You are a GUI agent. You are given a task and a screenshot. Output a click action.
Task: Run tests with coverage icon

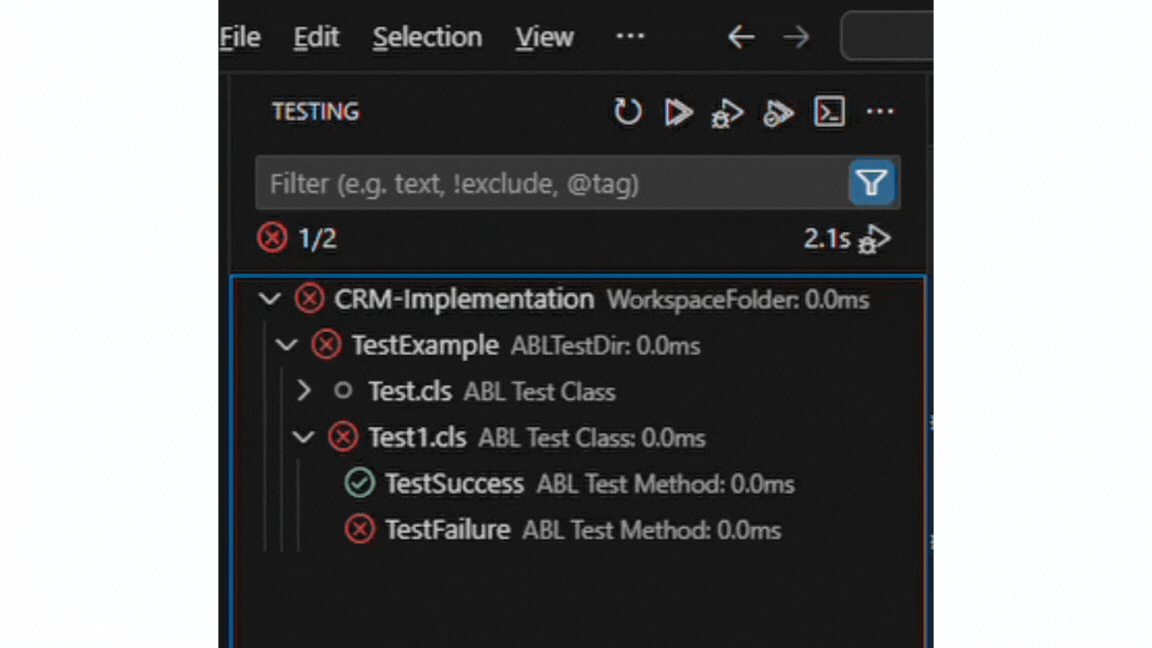click(x=778, y=113)
